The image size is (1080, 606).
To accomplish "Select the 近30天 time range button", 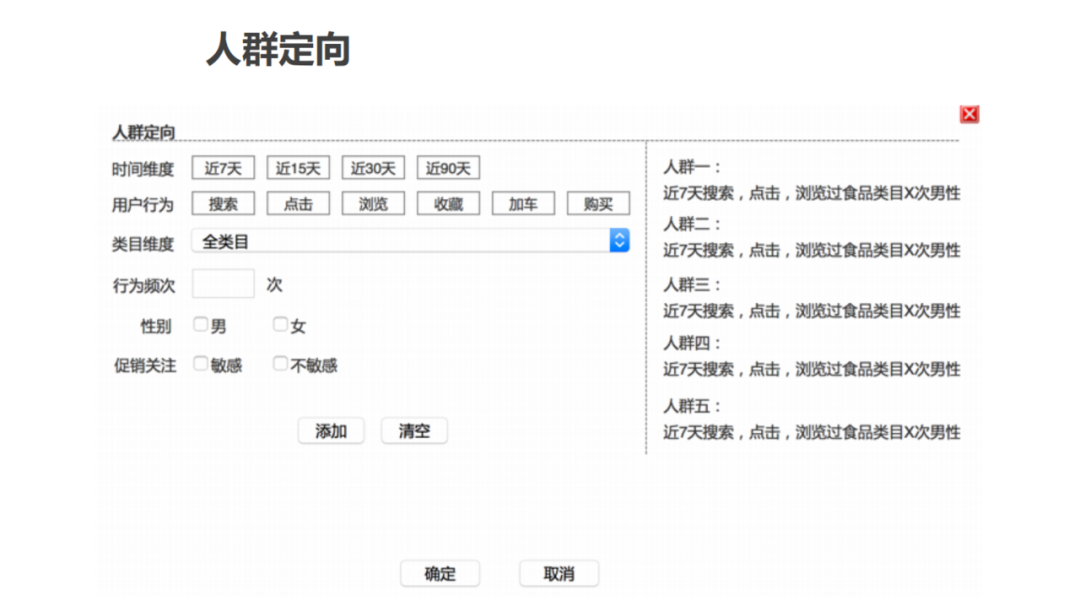I will coord(373,167).
